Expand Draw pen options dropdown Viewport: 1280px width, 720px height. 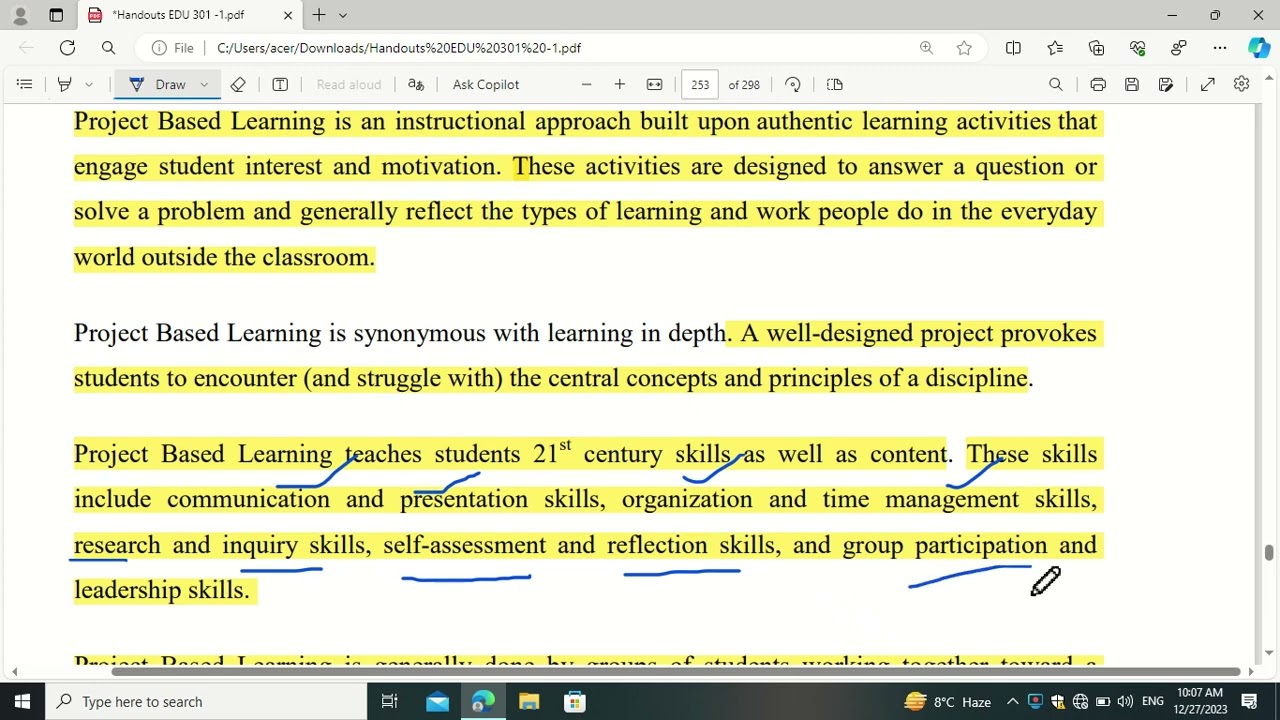click(x=204, y=85)
